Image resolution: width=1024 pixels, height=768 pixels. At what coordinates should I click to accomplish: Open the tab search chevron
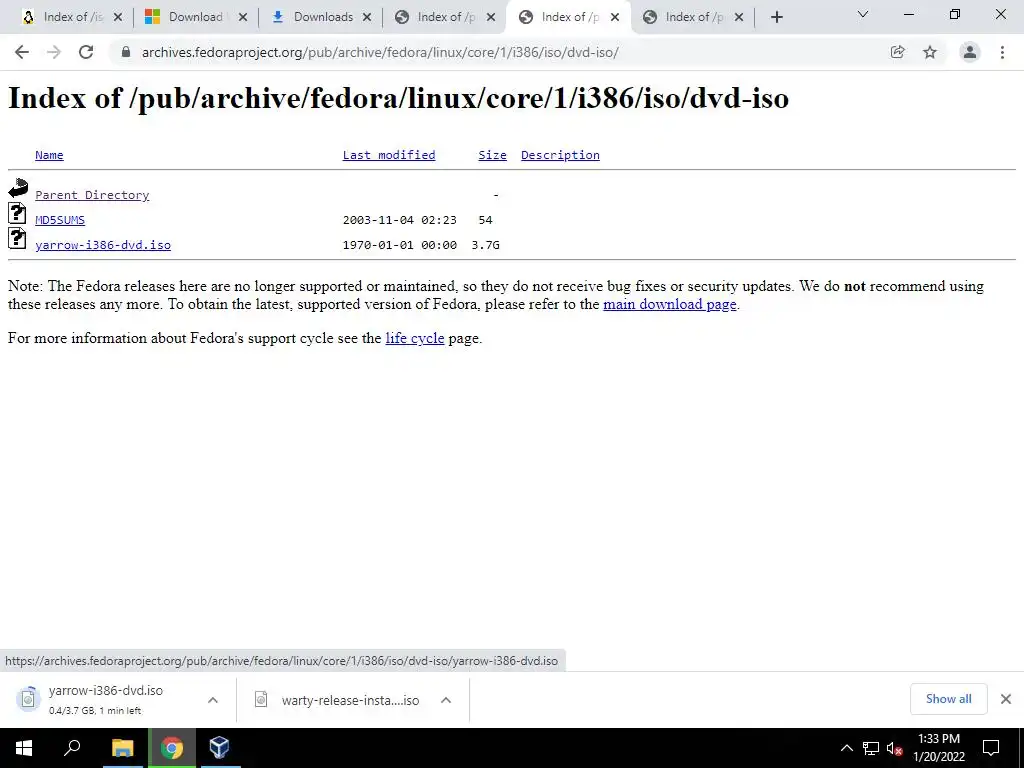862,14
